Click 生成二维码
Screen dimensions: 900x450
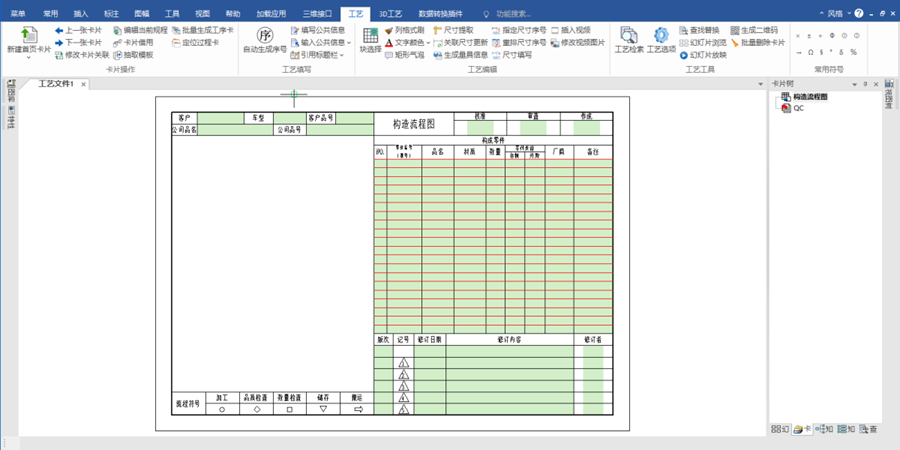click(x=754, y=30)
